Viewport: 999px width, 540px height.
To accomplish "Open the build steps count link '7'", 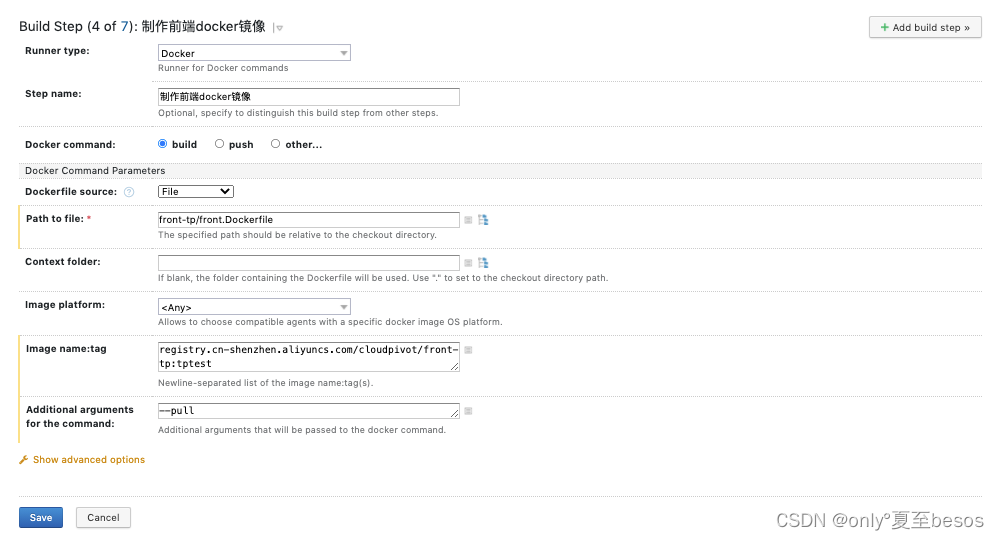I will (x=124, y=27).
